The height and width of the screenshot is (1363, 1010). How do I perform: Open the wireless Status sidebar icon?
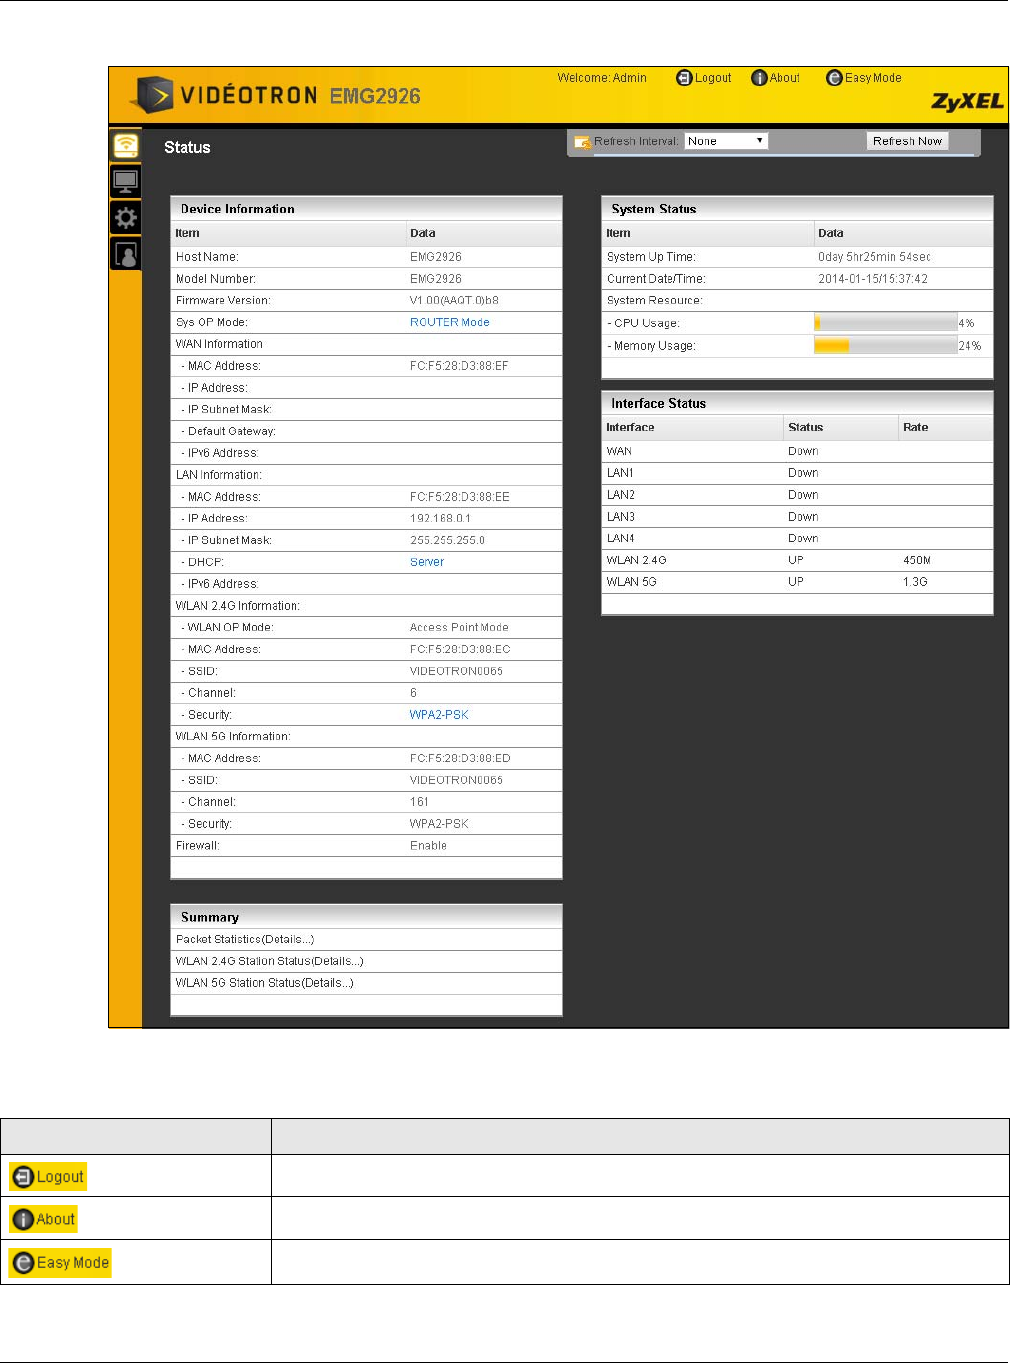coord(125,145)
